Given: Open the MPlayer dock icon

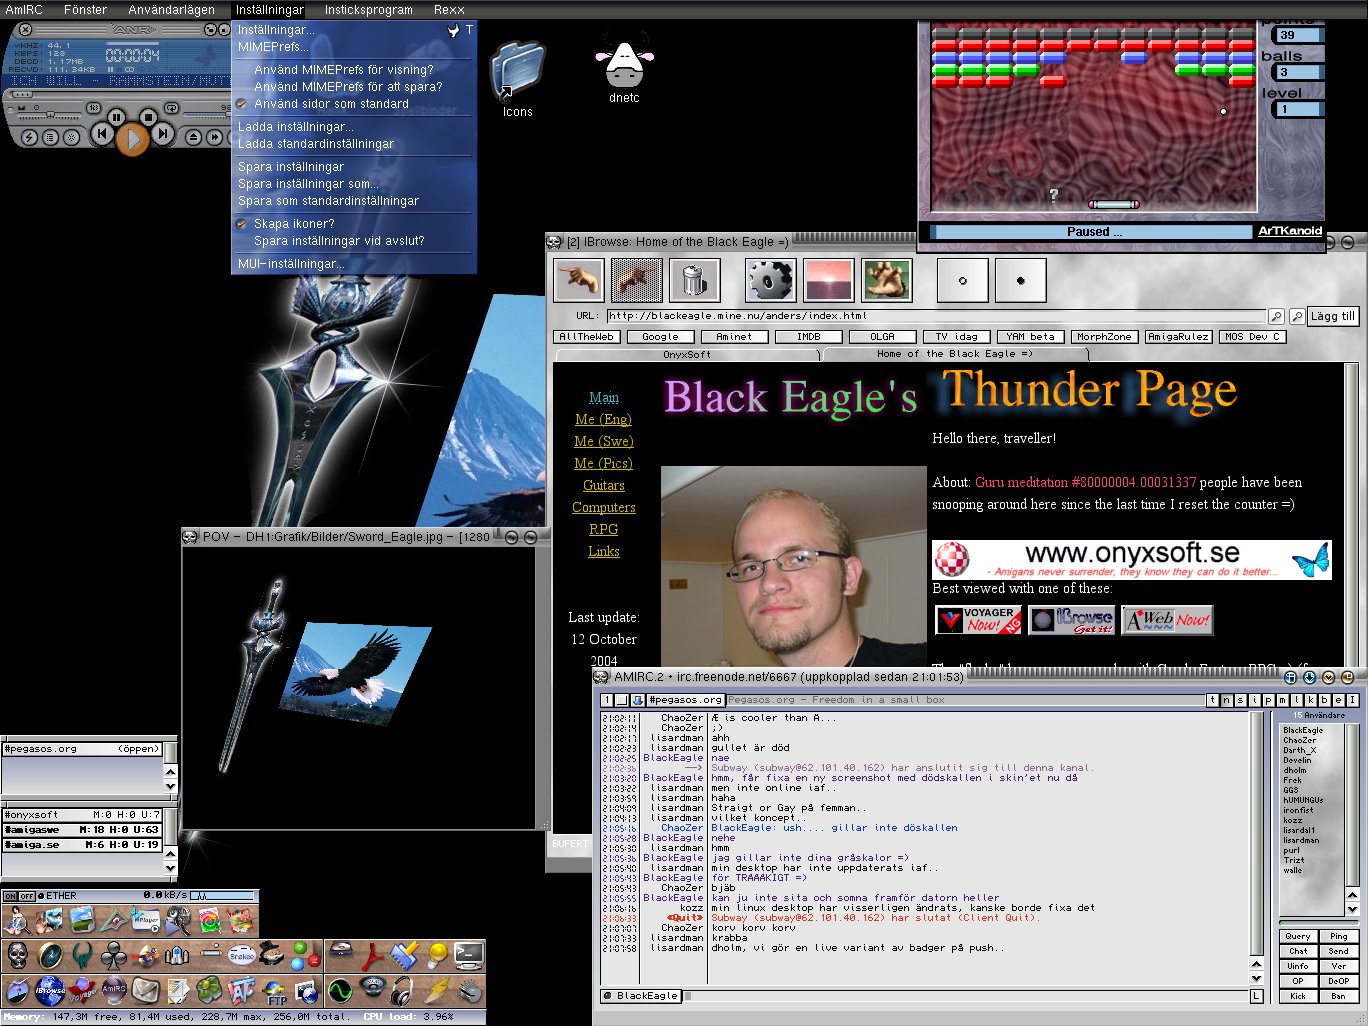Looking at the screenshot, I should 145,922.
